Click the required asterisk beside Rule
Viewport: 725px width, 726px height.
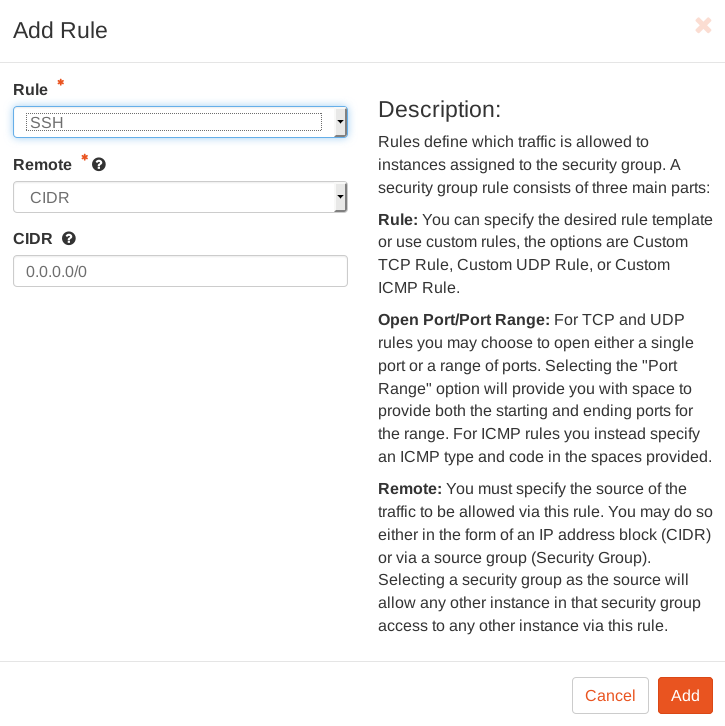click(x=60, y=83)
